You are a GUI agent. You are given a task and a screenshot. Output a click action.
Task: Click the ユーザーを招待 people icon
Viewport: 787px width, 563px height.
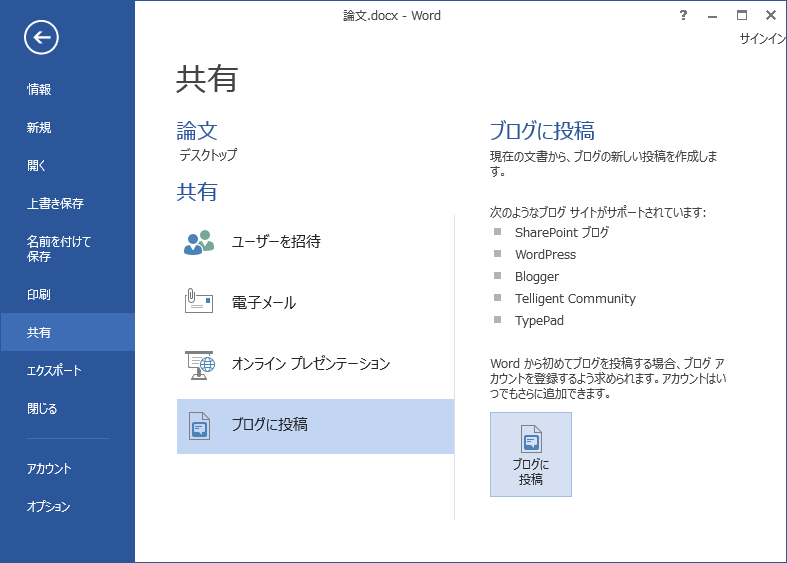[199, 242]
